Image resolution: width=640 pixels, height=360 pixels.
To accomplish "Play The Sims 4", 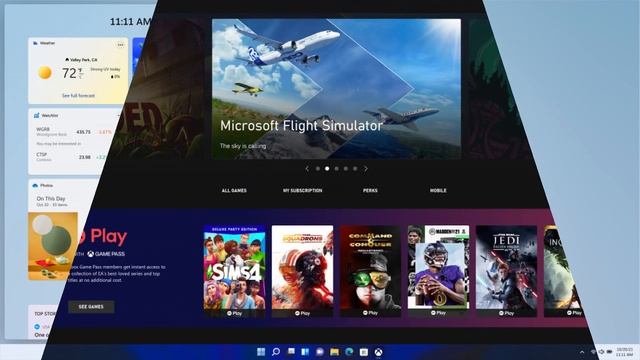I will tap(234, 313).
